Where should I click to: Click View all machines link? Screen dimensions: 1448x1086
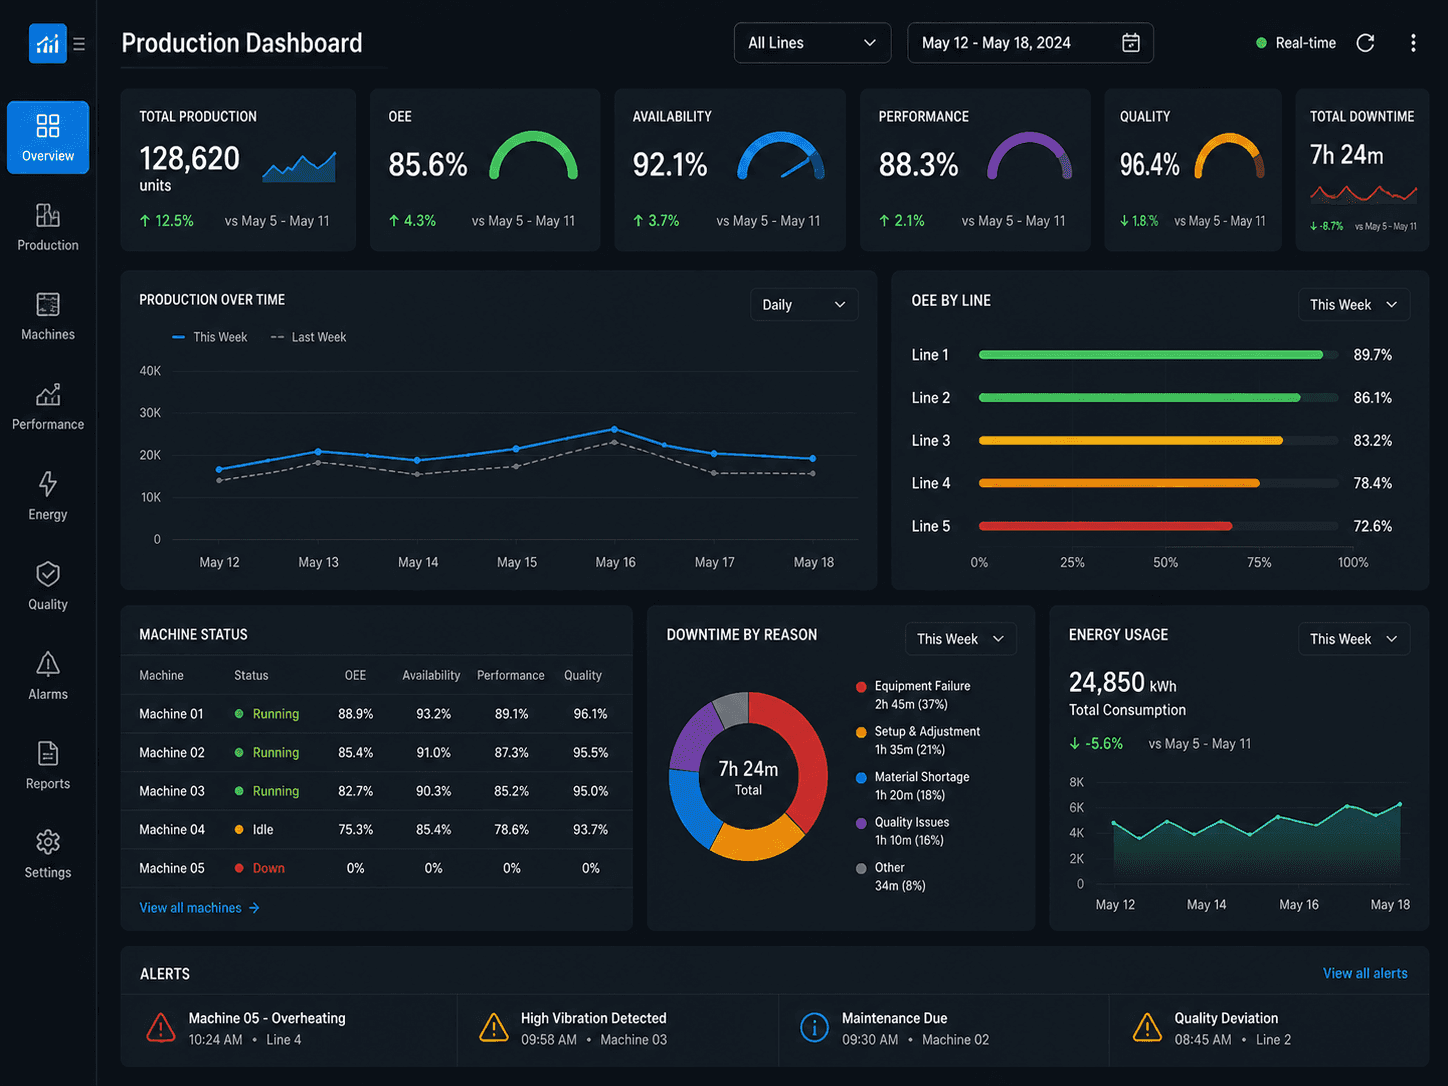coord(199,908)
